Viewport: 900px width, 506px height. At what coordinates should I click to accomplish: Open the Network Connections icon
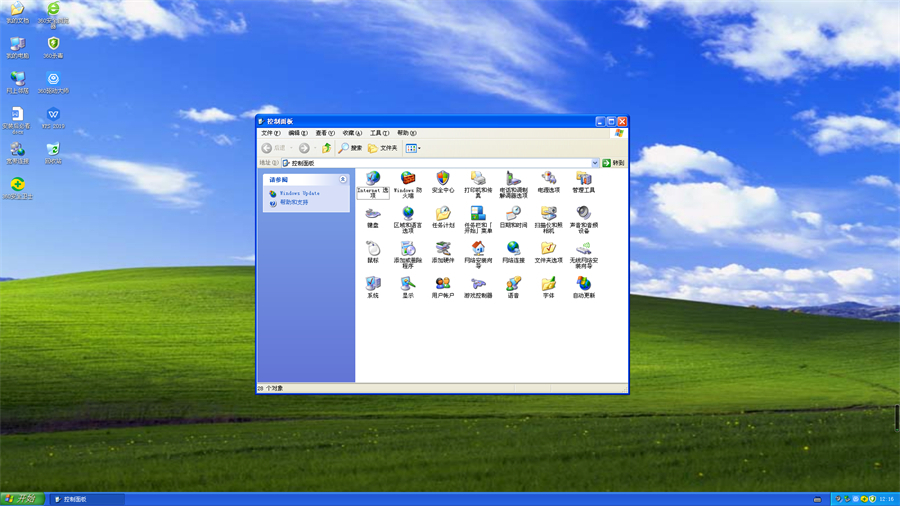coord(513,252)
